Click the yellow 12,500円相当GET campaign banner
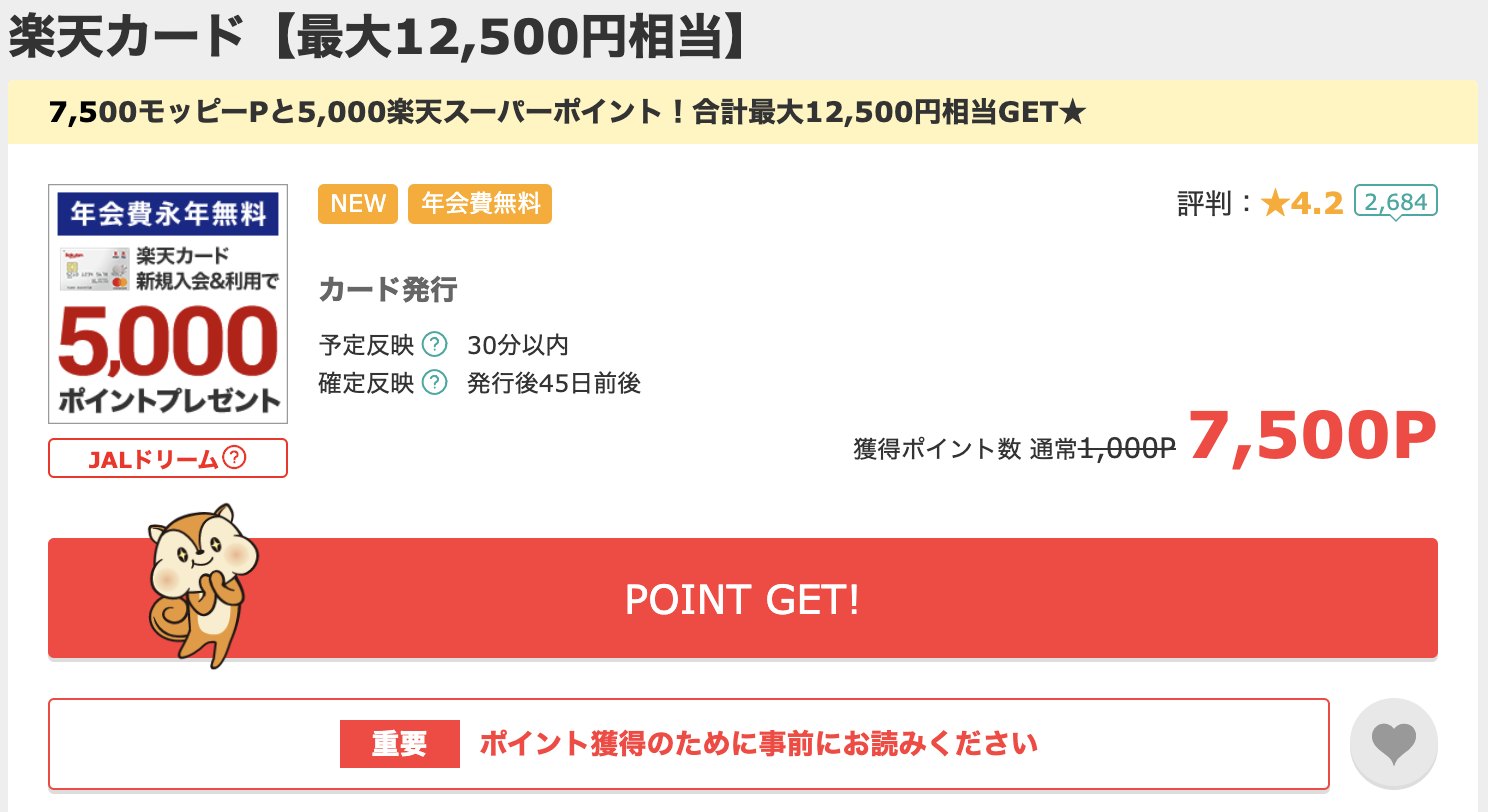1488x812 pixels. pyautogui.click(x=743, y=112)
